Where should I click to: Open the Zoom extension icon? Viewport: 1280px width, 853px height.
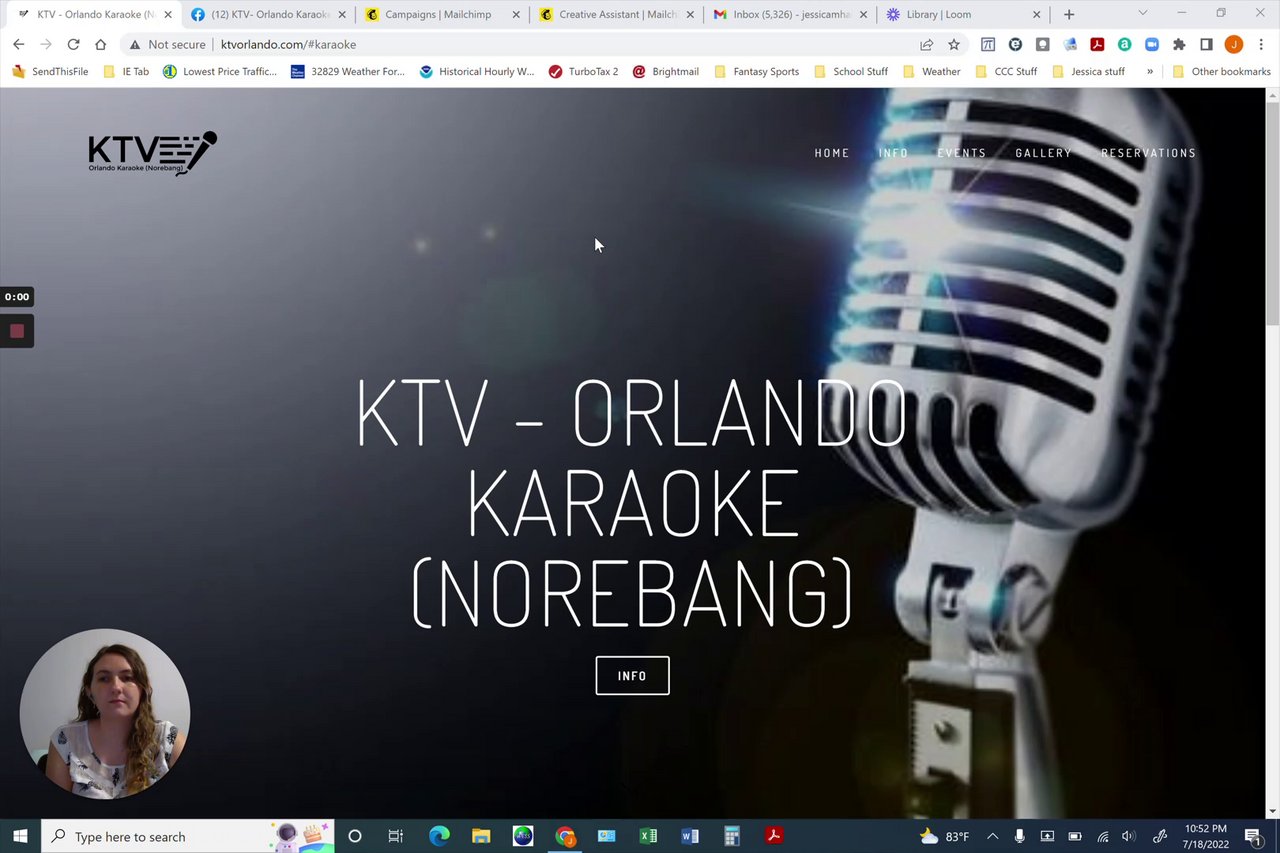[1151, 44]
